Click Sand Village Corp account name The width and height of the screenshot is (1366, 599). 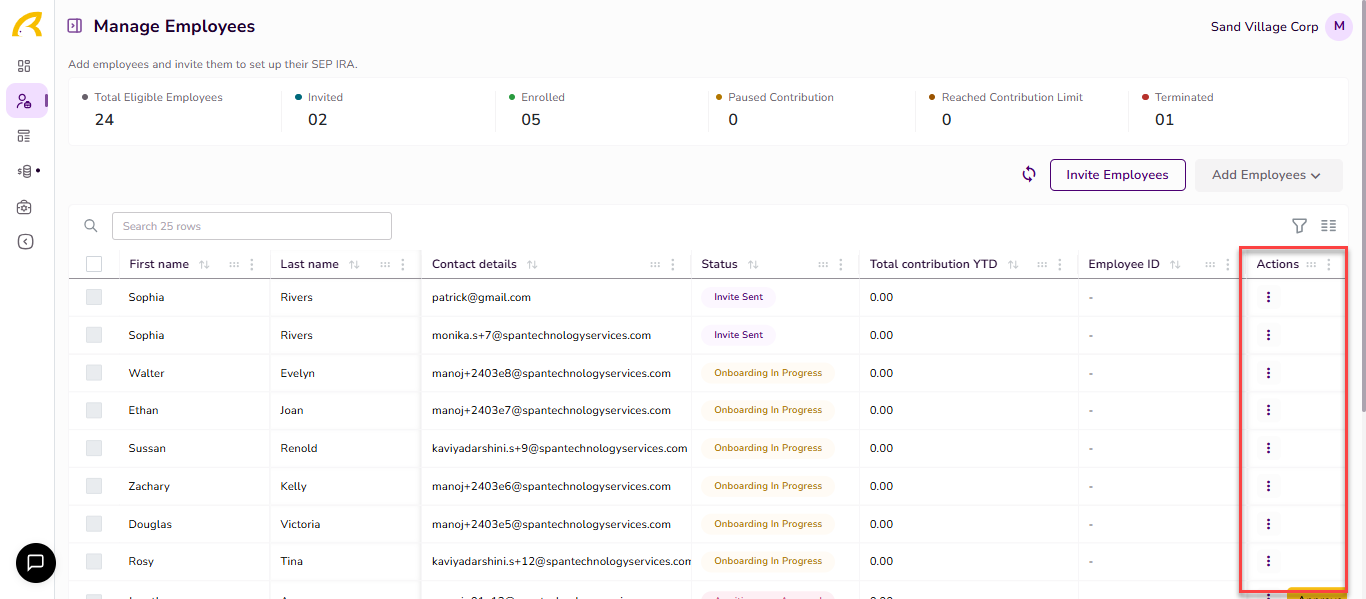[1264, 27]
